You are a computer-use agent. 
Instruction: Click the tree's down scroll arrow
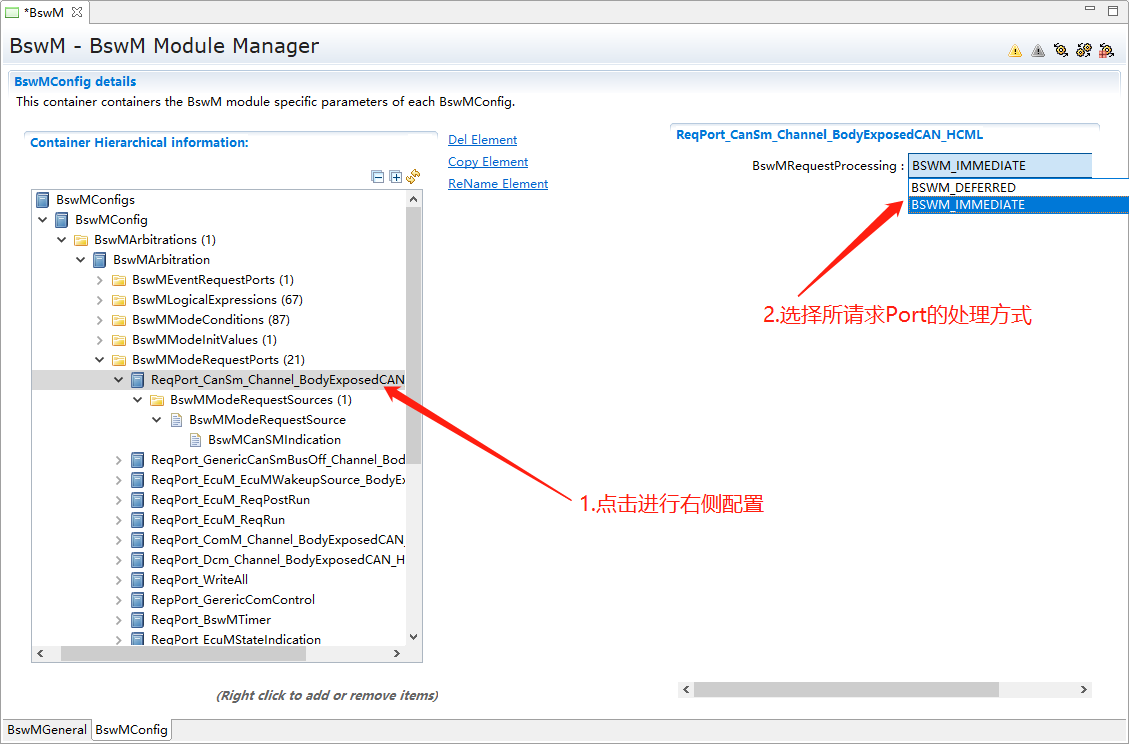pos(414,635)
